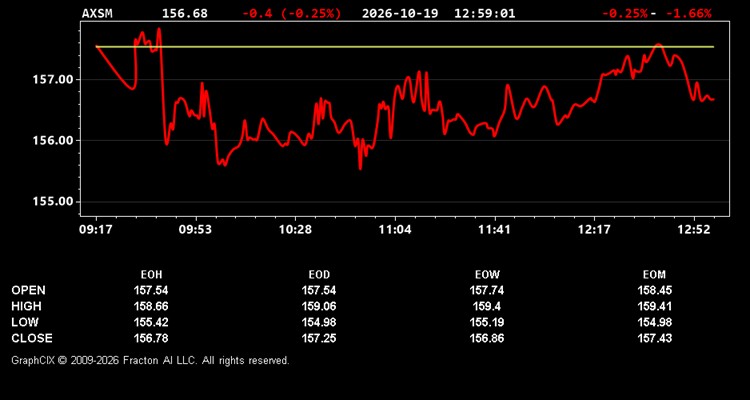Select EOW low value 155.19

(x=487, y=322)
